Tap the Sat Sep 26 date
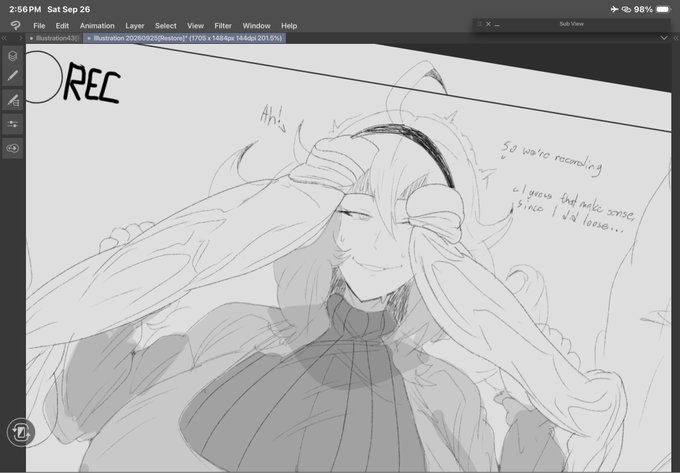 pyautogui.click(x=69, y=9)
